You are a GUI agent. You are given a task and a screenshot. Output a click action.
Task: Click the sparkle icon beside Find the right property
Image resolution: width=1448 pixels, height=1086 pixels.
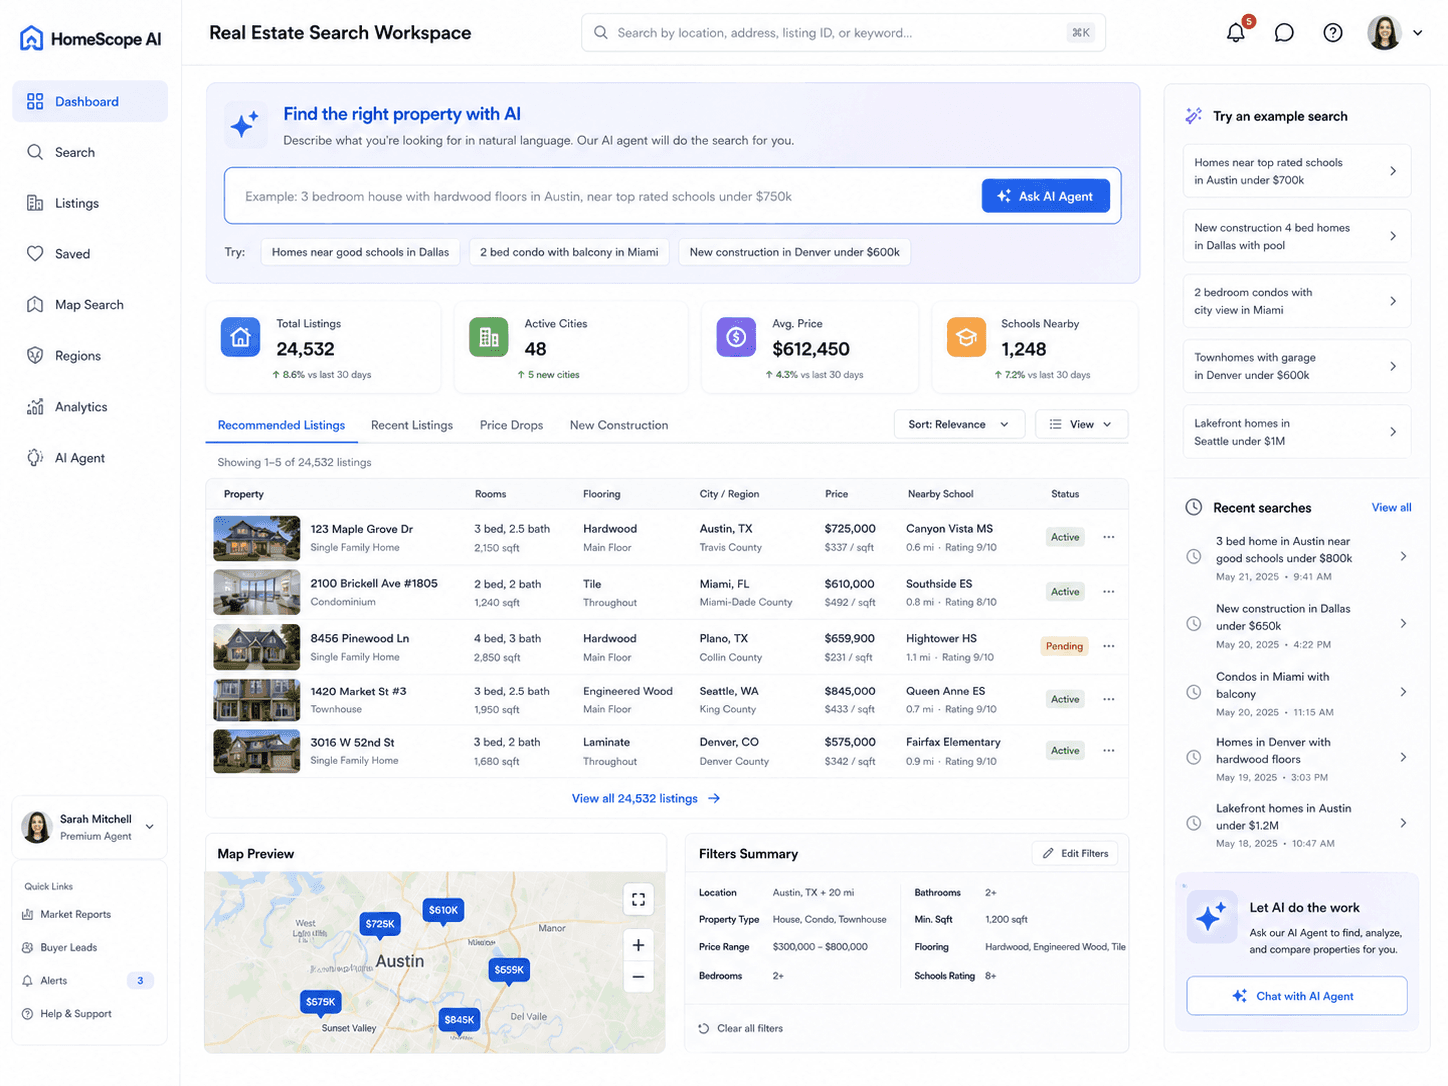click(x=244, y=125)
